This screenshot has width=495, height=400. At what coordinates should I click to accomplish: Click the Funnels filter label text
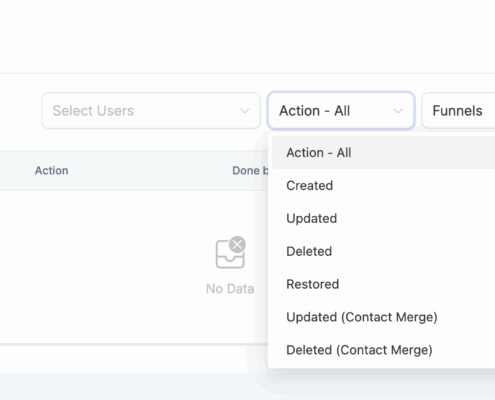[x=457, y=111]
